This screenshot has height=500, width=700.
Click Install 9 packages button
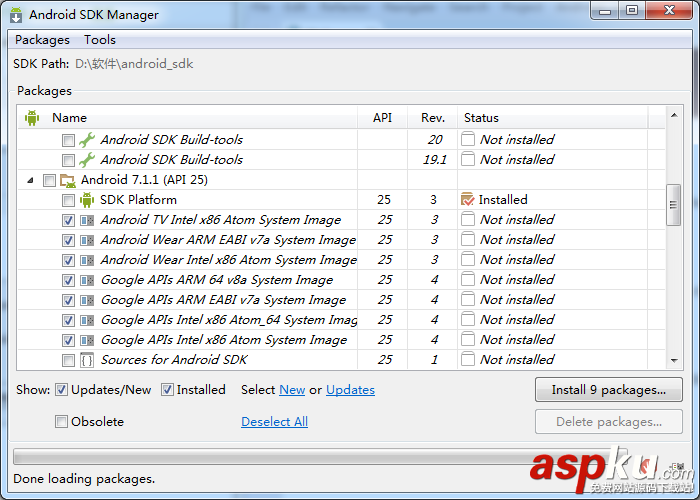[608, 390]
